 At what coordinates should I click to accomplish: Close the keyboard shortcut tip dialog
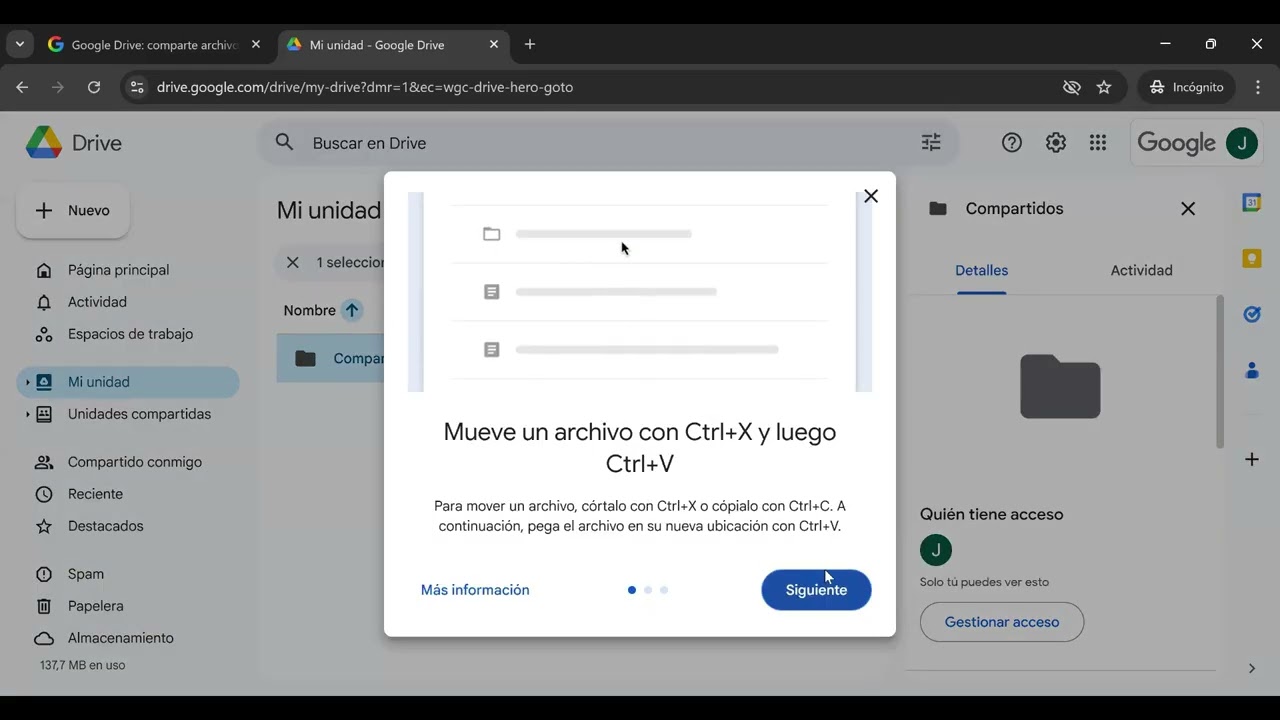click(871, 196)
